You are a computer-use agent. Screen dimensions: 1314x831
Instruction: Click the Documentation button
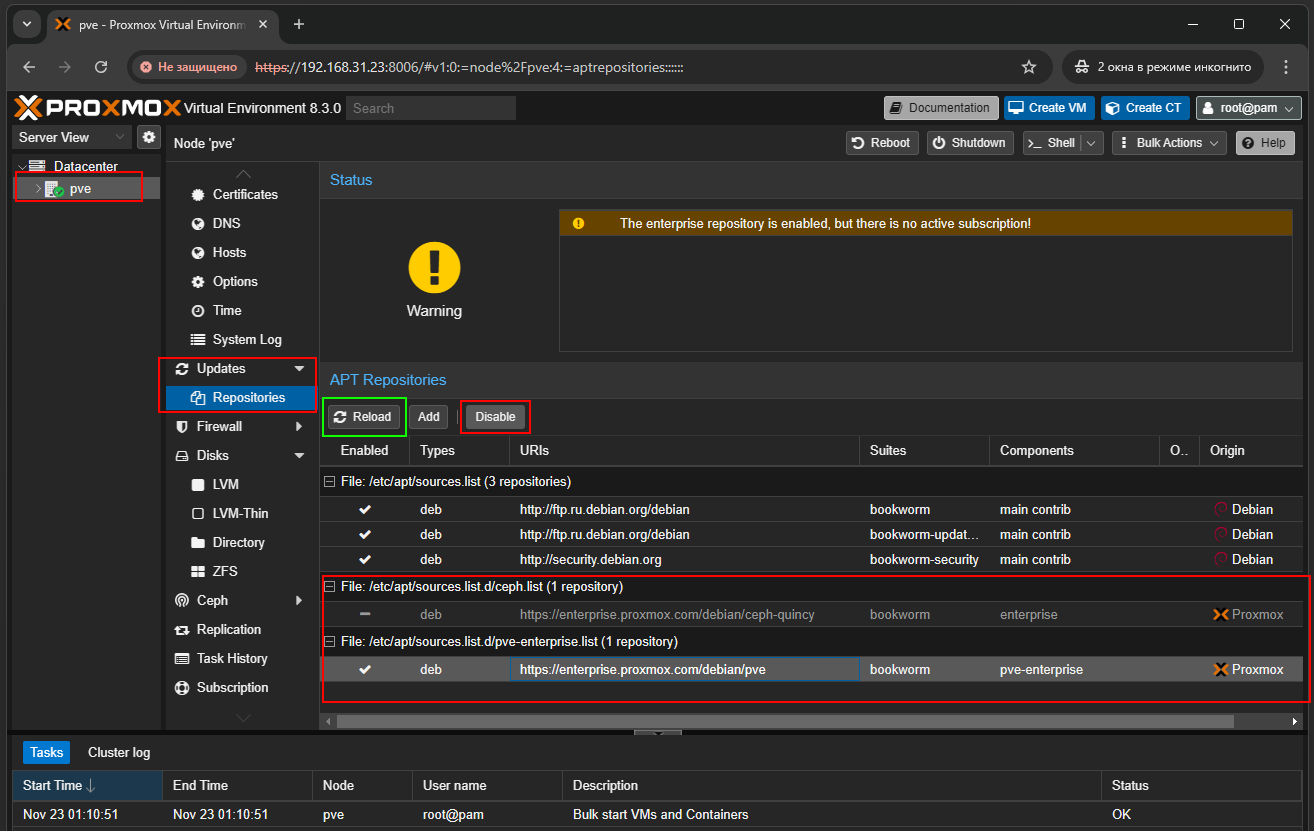pyautogui.click(x=940, y=108)
